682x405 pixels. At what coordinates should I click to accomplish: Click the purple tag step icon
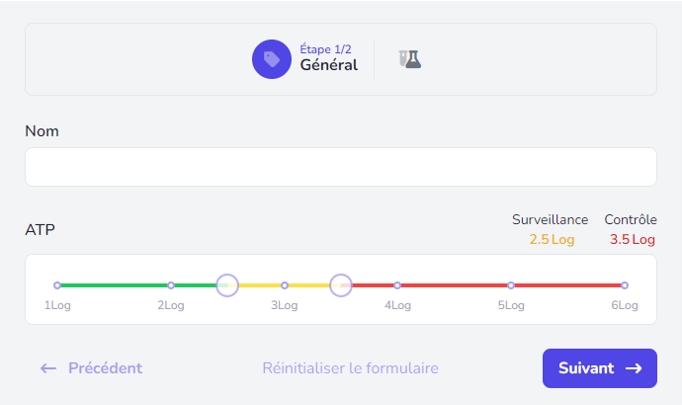(271, 59)
